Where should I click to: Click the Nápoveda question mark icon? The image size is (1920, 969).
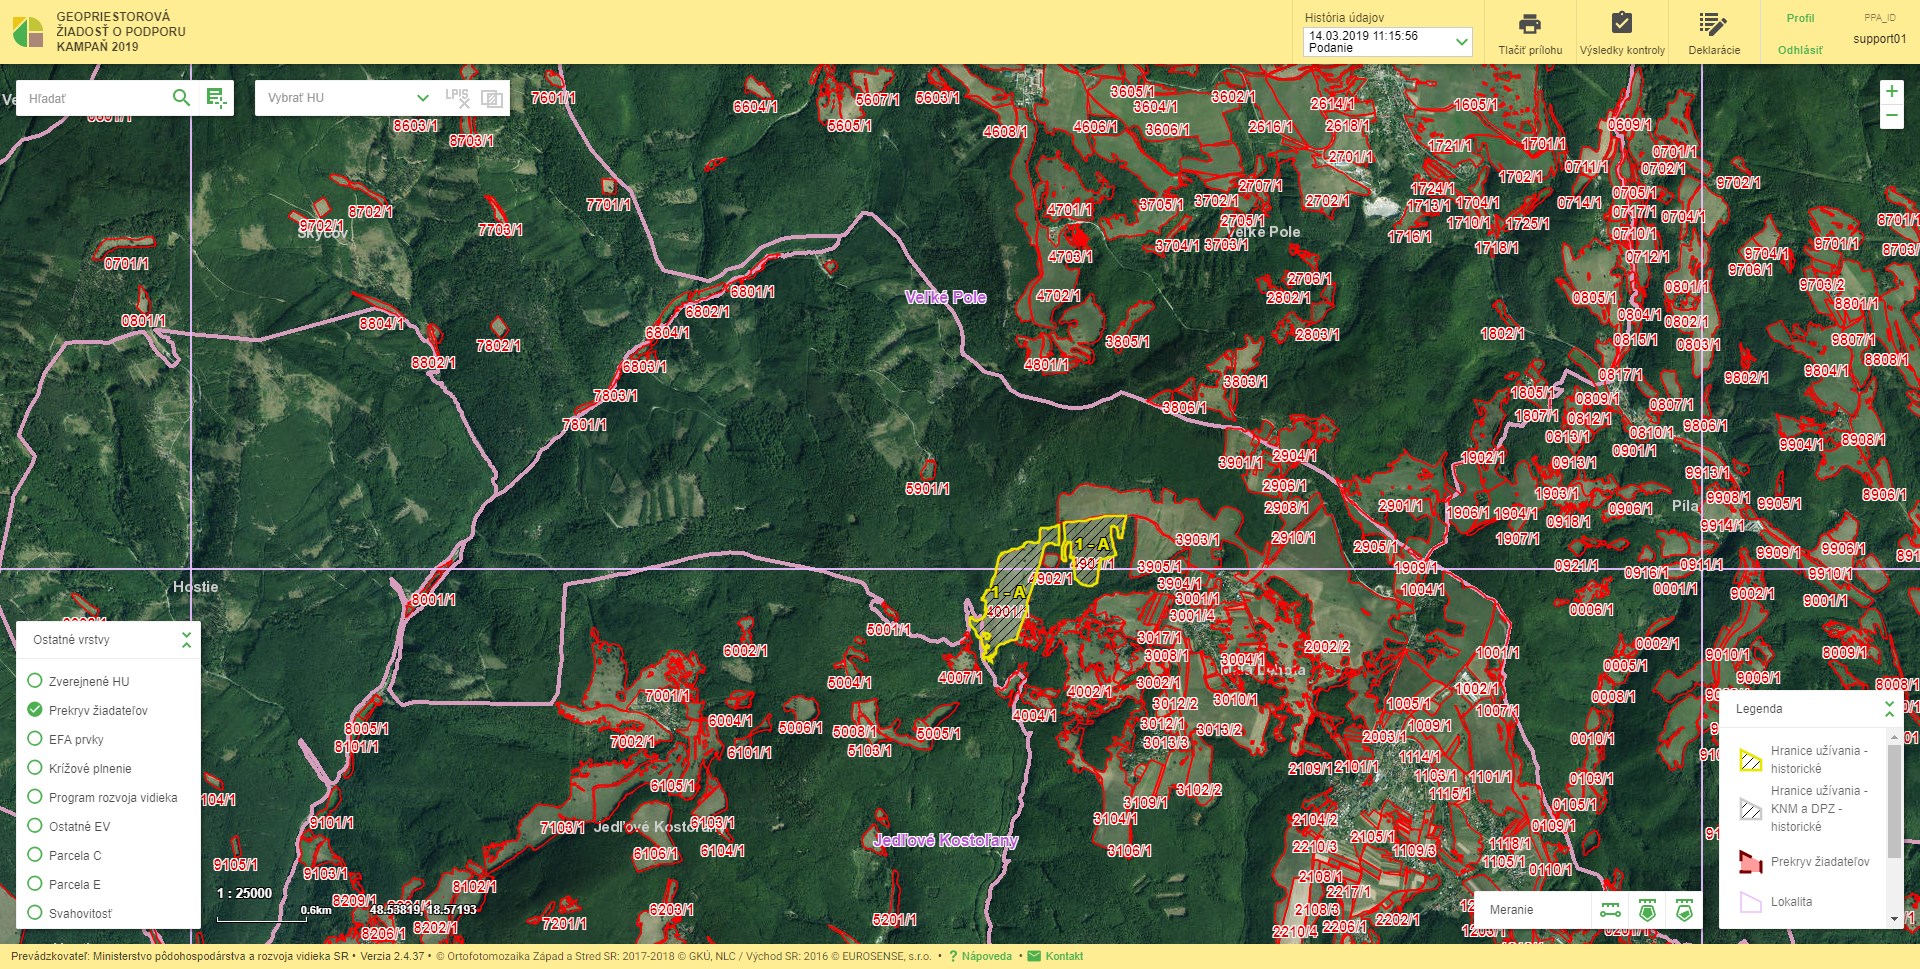pyautogui.click(x=953, y=956)
